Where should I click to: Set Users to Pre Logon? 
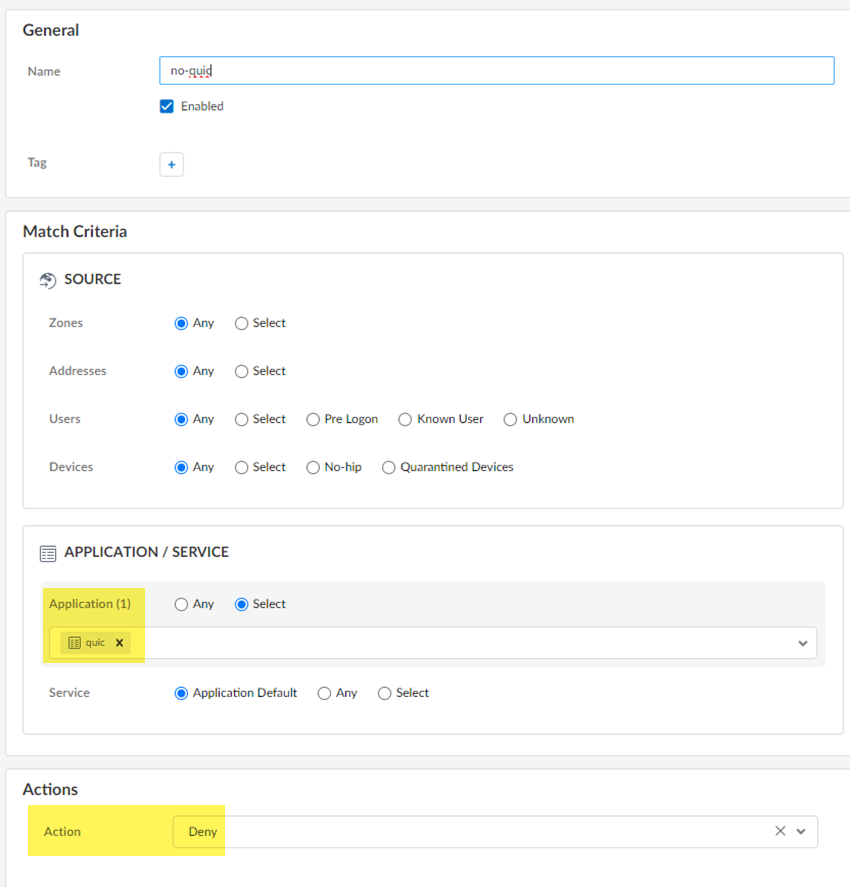[x=314, y=419]
